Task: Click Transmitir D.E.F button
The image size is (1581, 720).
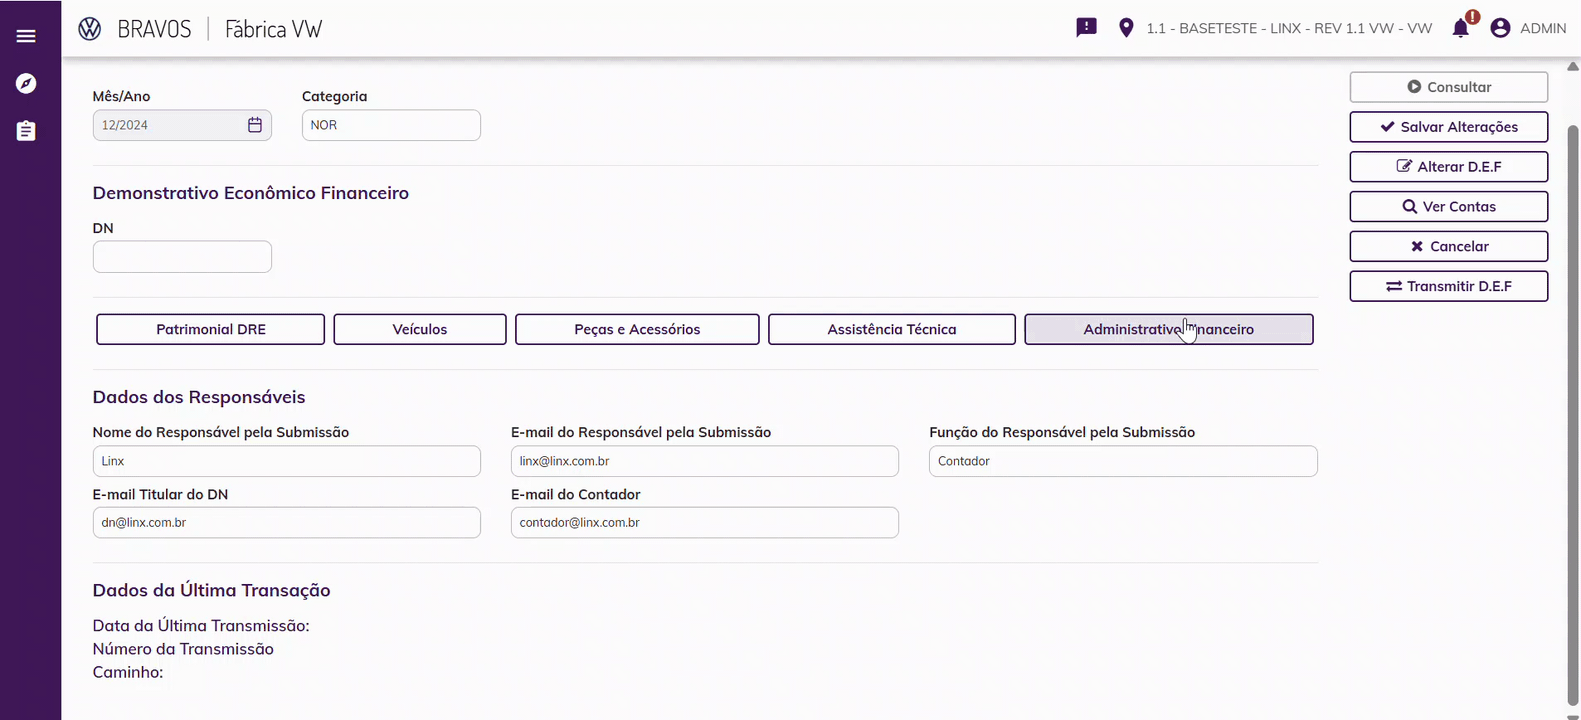Action: (x=1448, y=286)
